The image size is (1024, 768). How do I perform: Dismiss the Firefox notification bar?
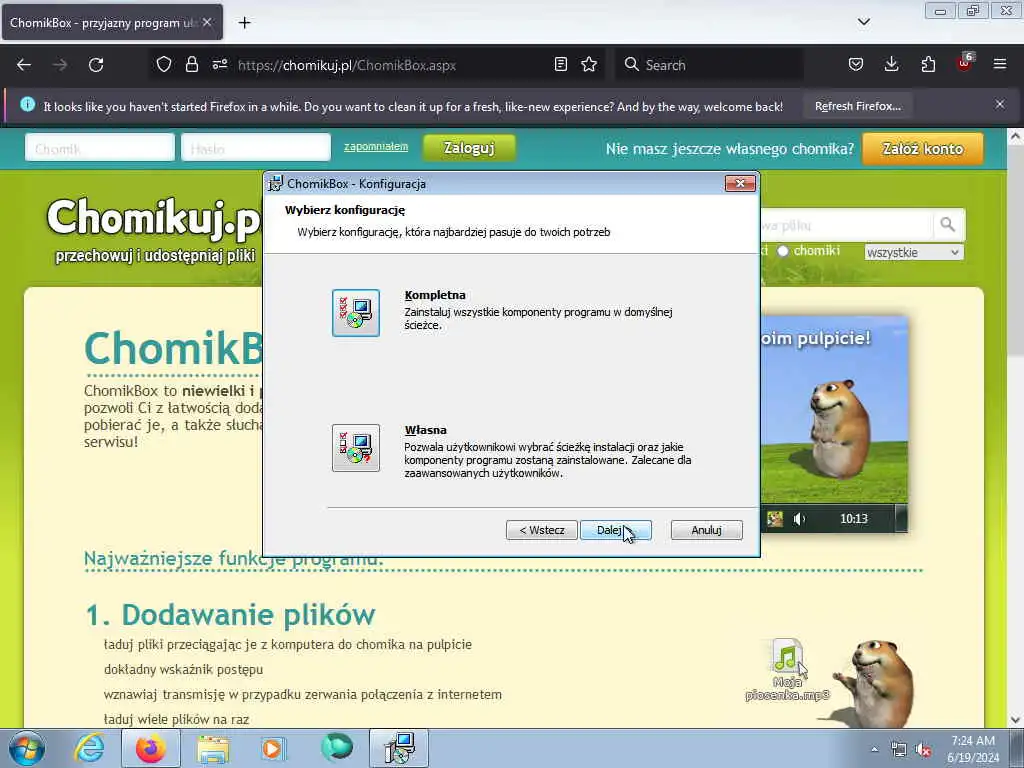[1000, 104]
